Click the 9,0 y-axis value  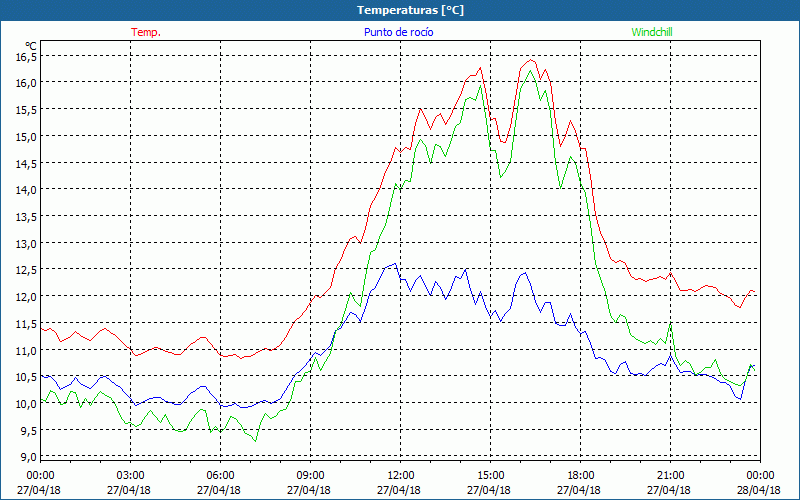28,457
